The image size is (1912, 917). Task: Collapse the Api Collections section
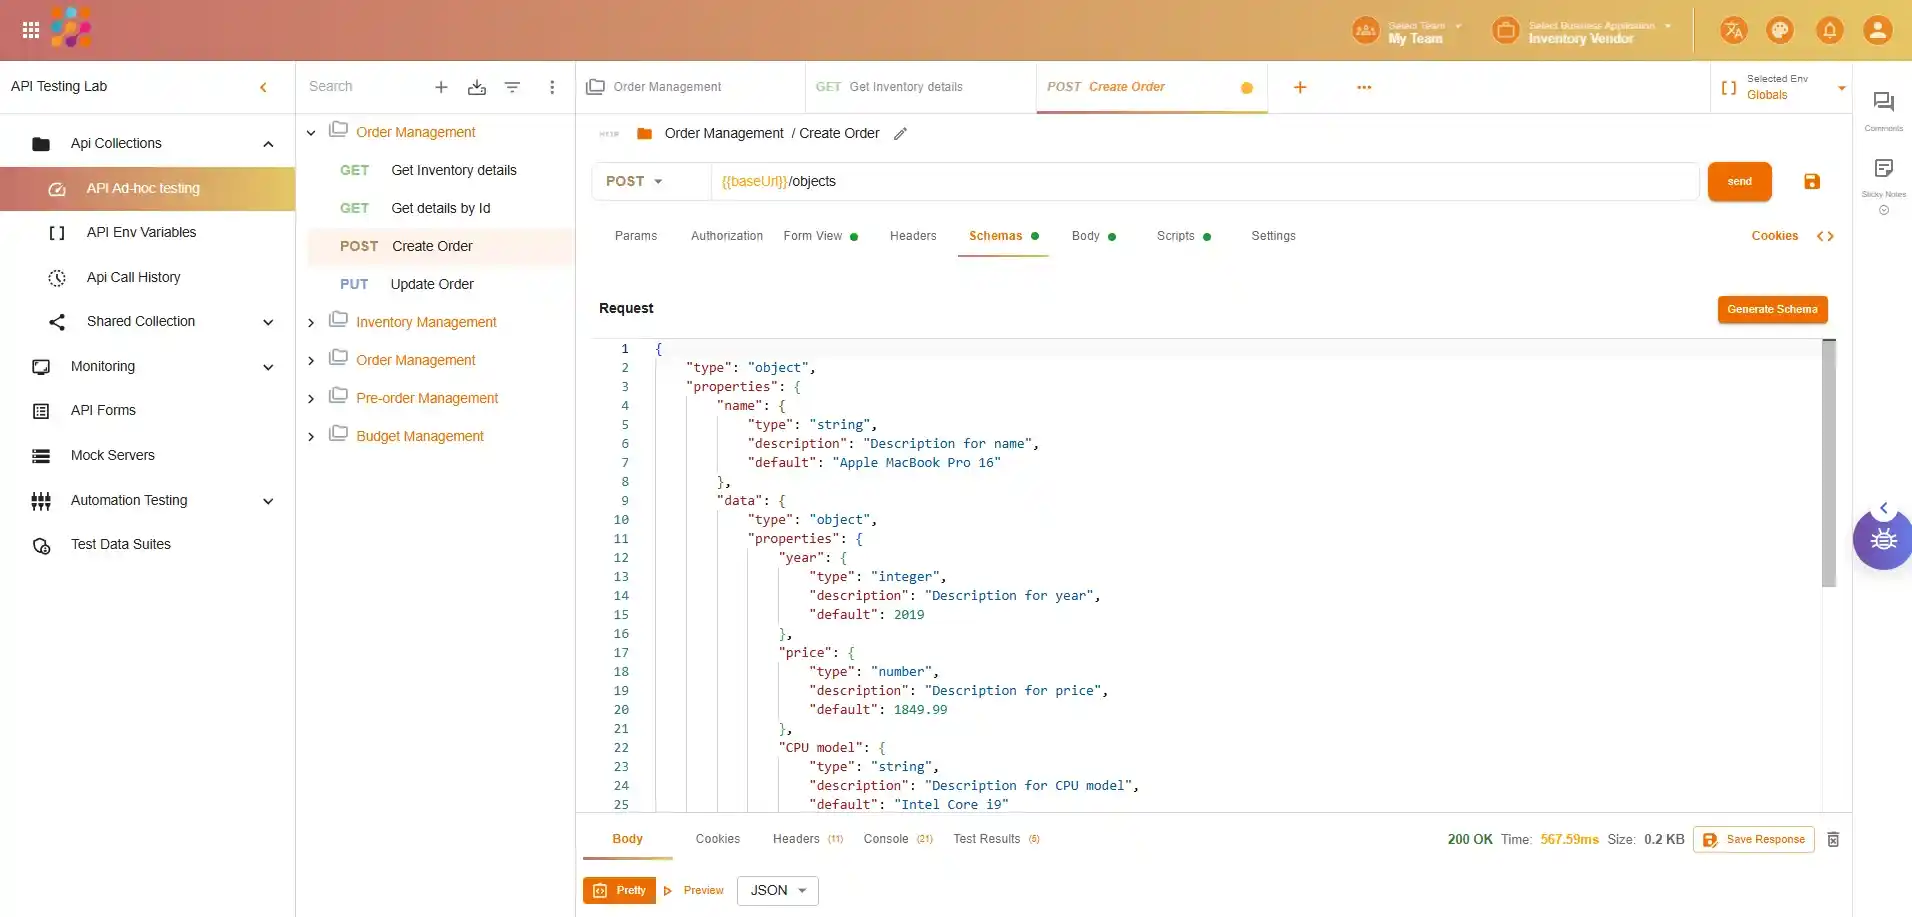click(268, 144)
